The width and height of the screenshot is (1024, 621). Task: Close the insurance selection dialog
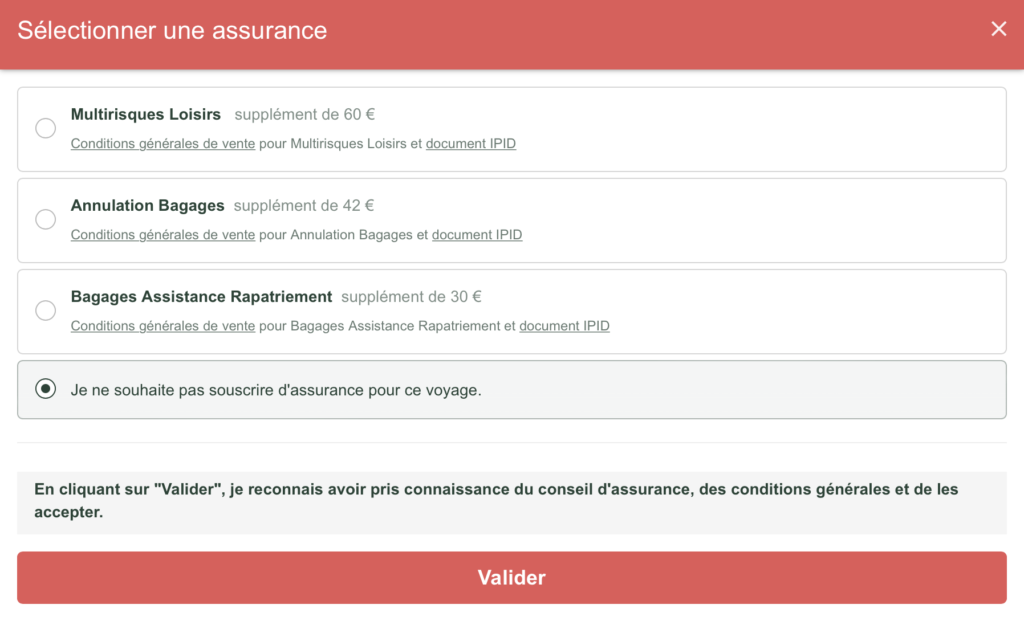click(x=998, y=29)
